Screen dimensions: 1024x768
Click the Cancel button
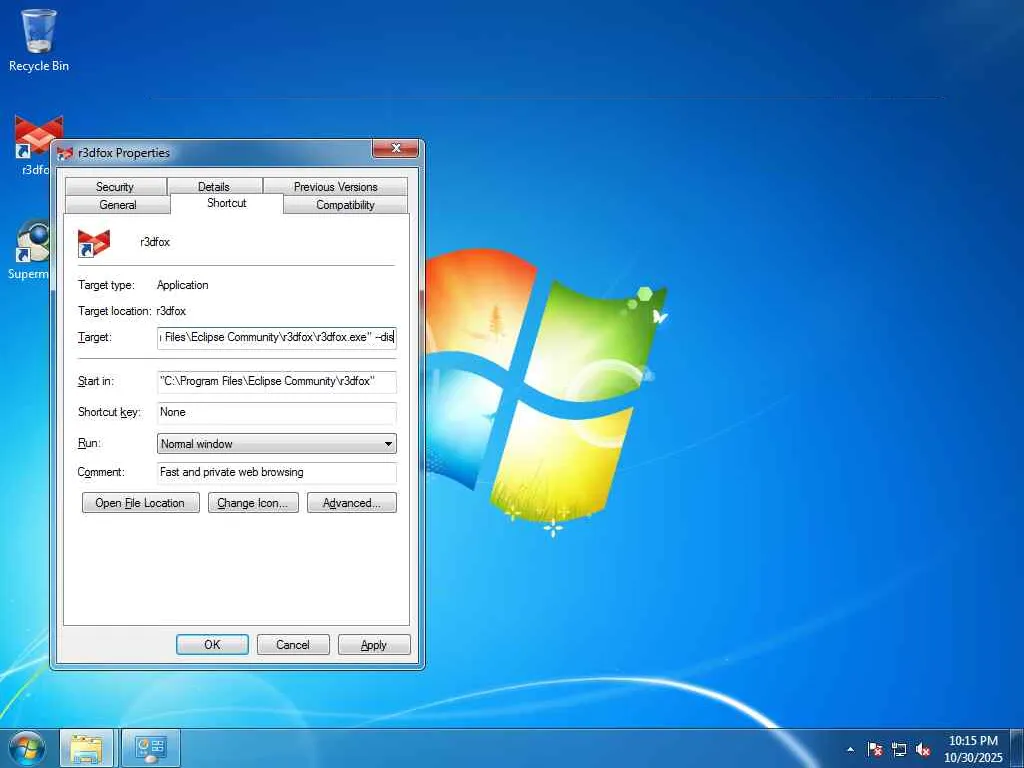pos(293,645)
